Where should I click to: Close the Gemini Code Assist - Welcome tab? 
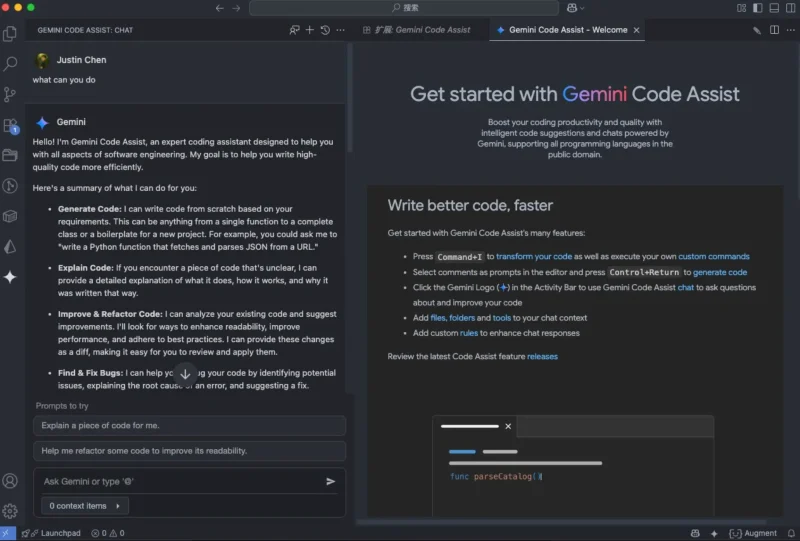(x=636, y=30)
